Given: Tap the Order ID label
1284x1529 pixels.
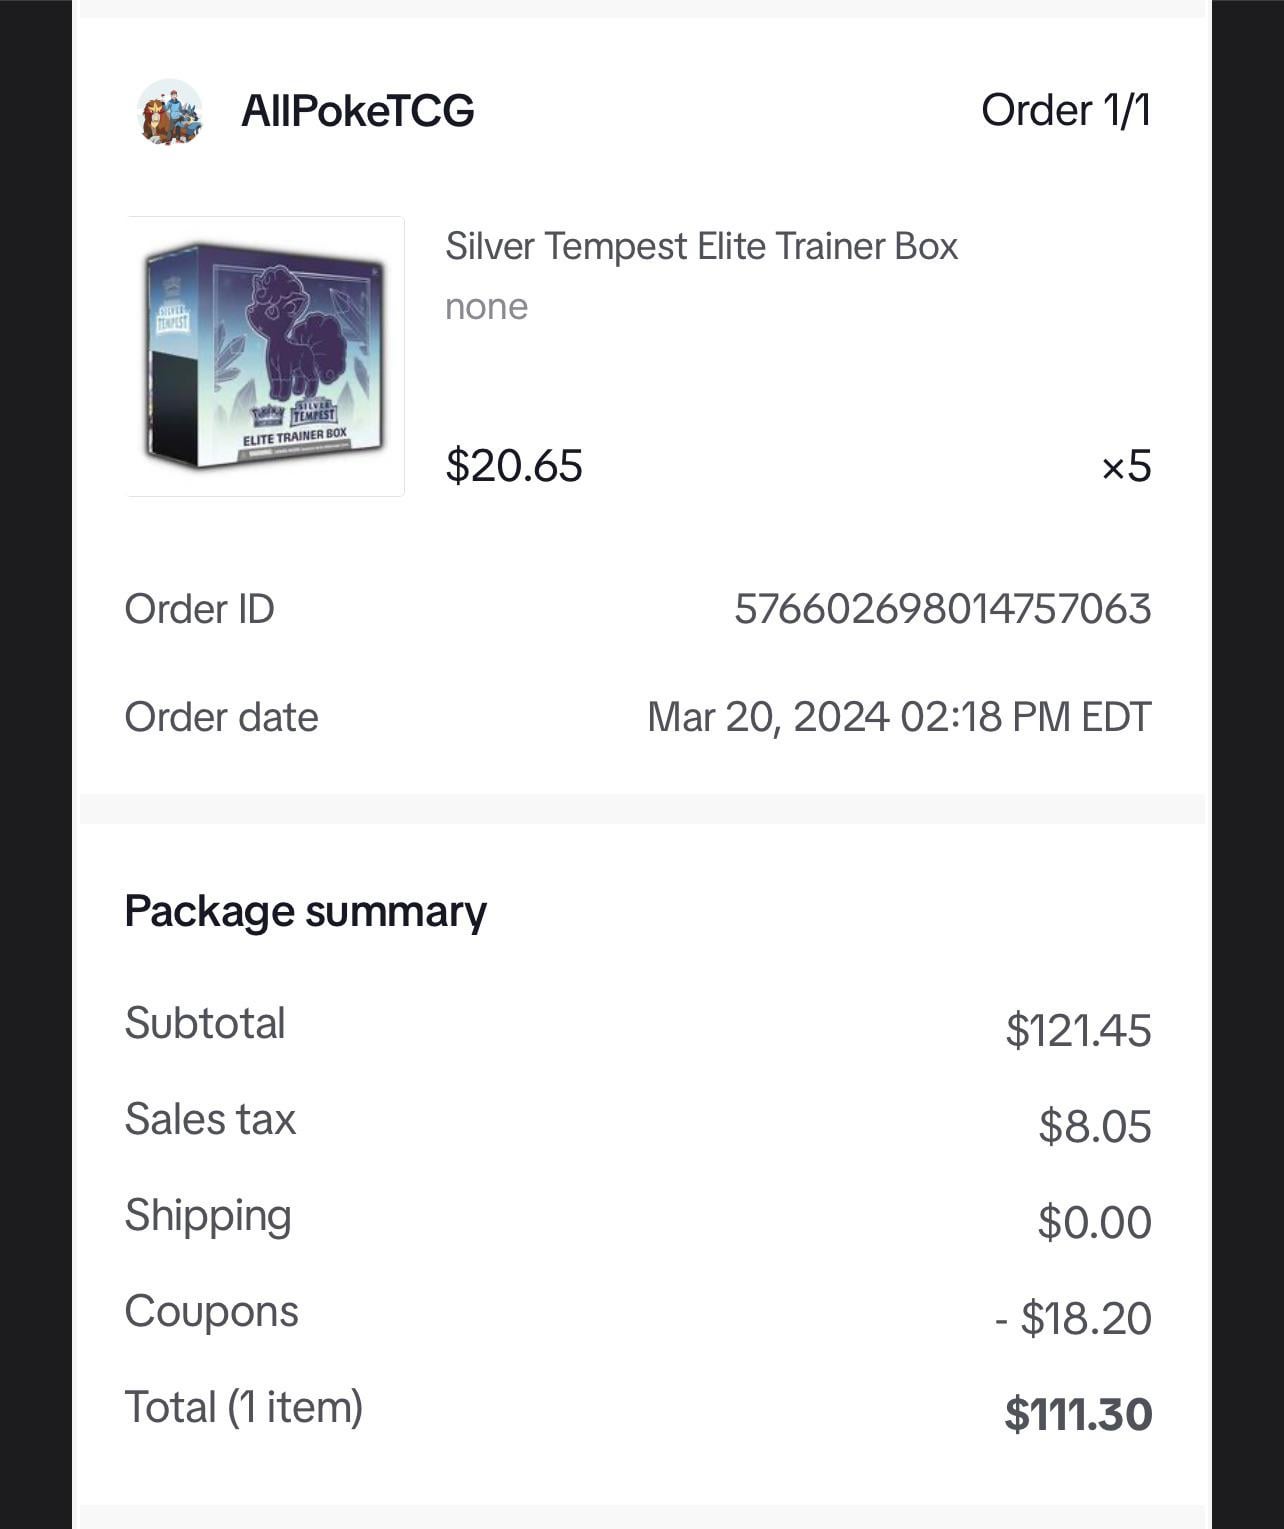Looking at the screenshot, I should point(199,609).
